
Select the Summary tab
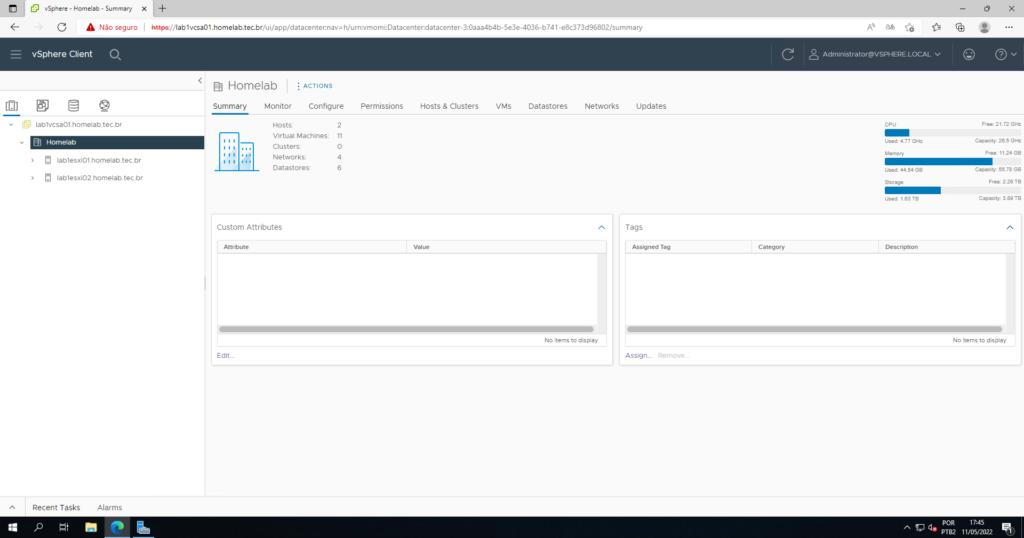coord(230,106)
